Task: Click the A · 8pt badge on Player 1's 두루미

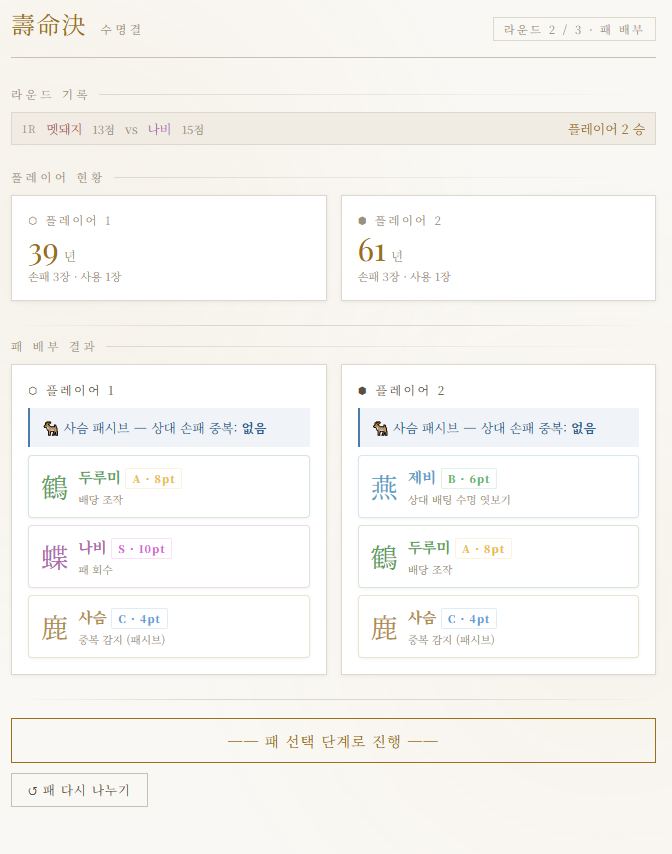Action: coord(154,479)
